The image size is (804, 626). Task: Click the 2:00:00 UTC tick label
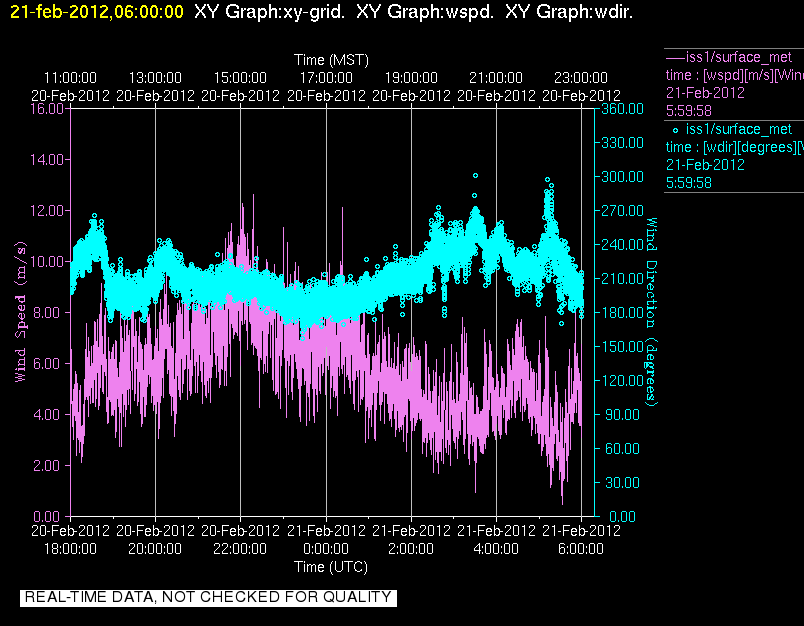(411, 549)
